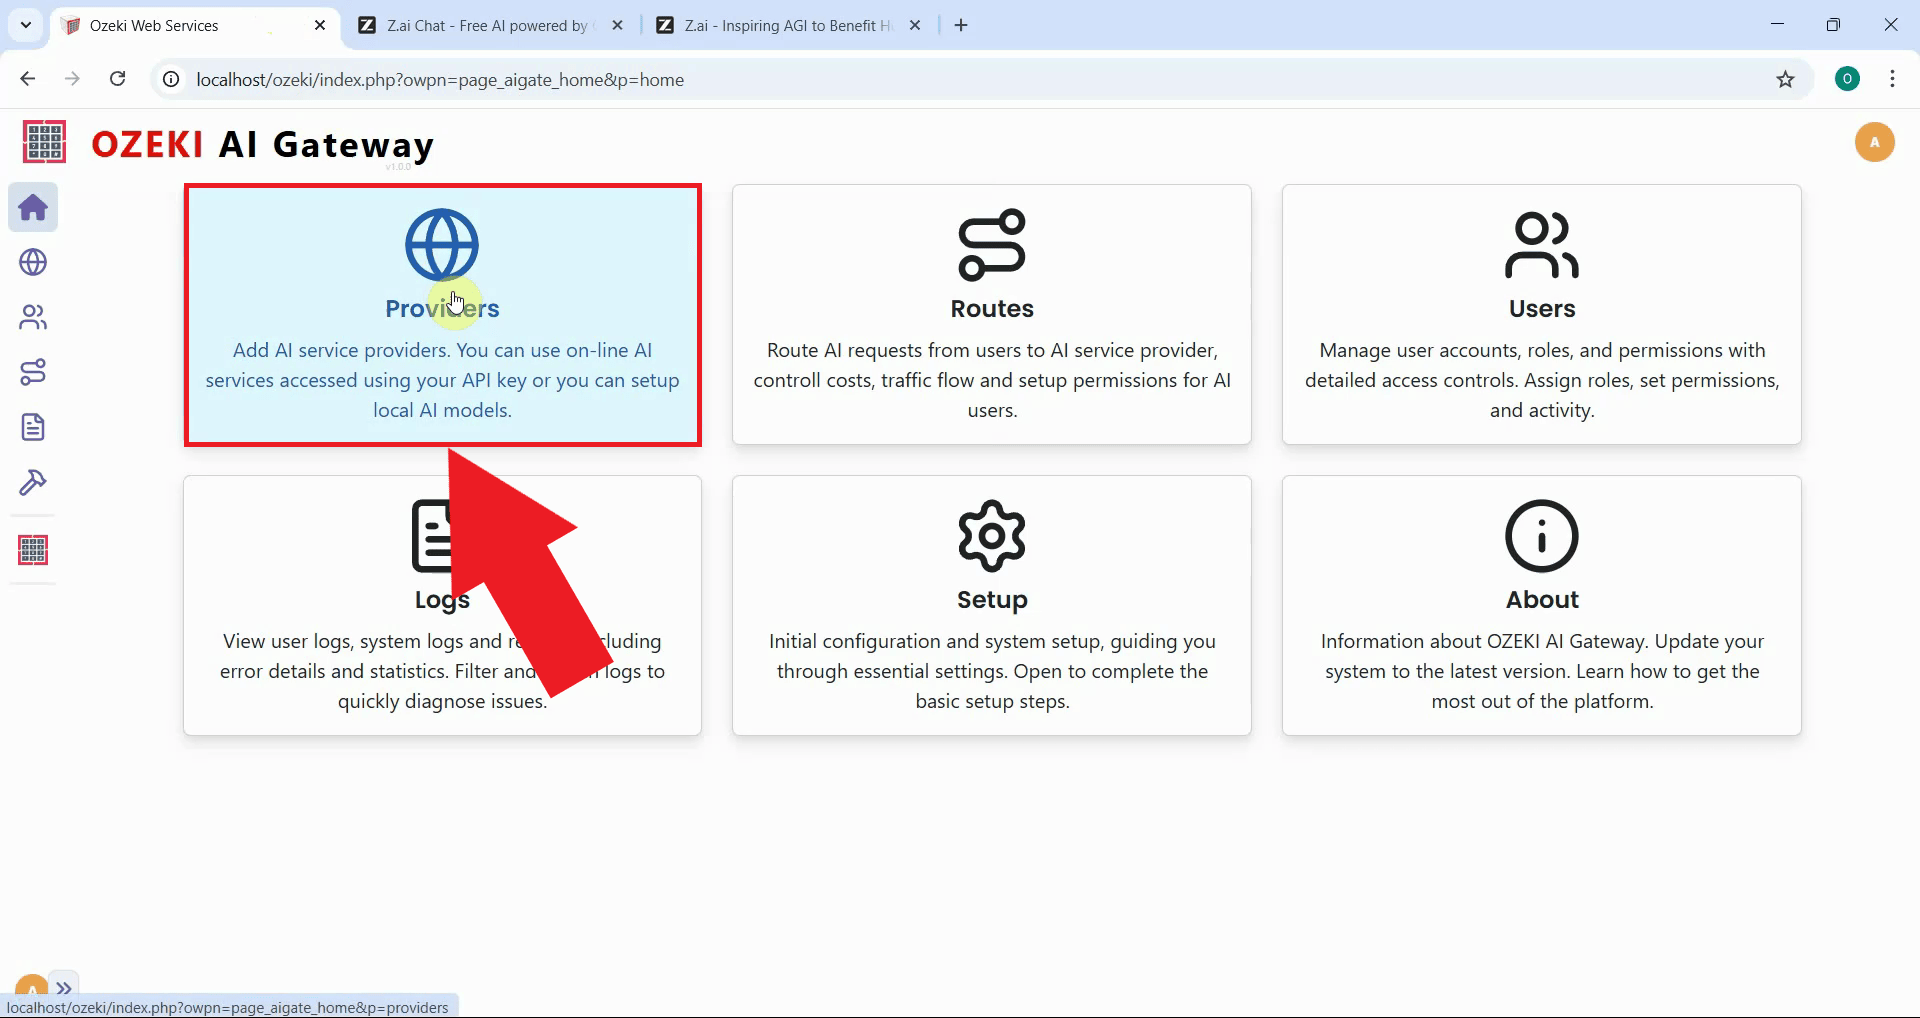Viewport: 1920px width, 1018px height.
Task: Click the gear icon on the Setup card
Action: tap(991, 534)
